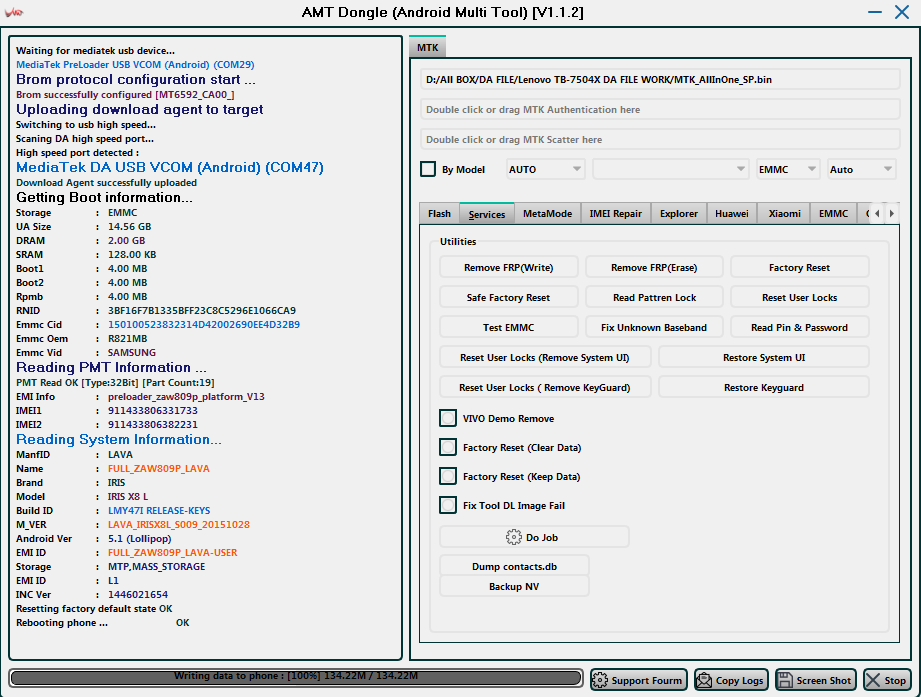Select the MTK top tab
Screen dimensions: 921x697
[428, 47]
